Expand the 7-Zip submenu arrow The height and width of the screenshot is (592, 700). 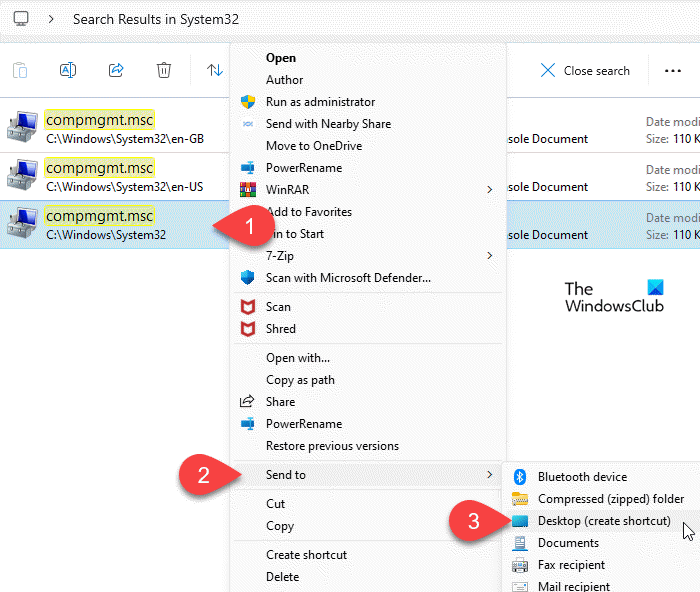(490, 256)
